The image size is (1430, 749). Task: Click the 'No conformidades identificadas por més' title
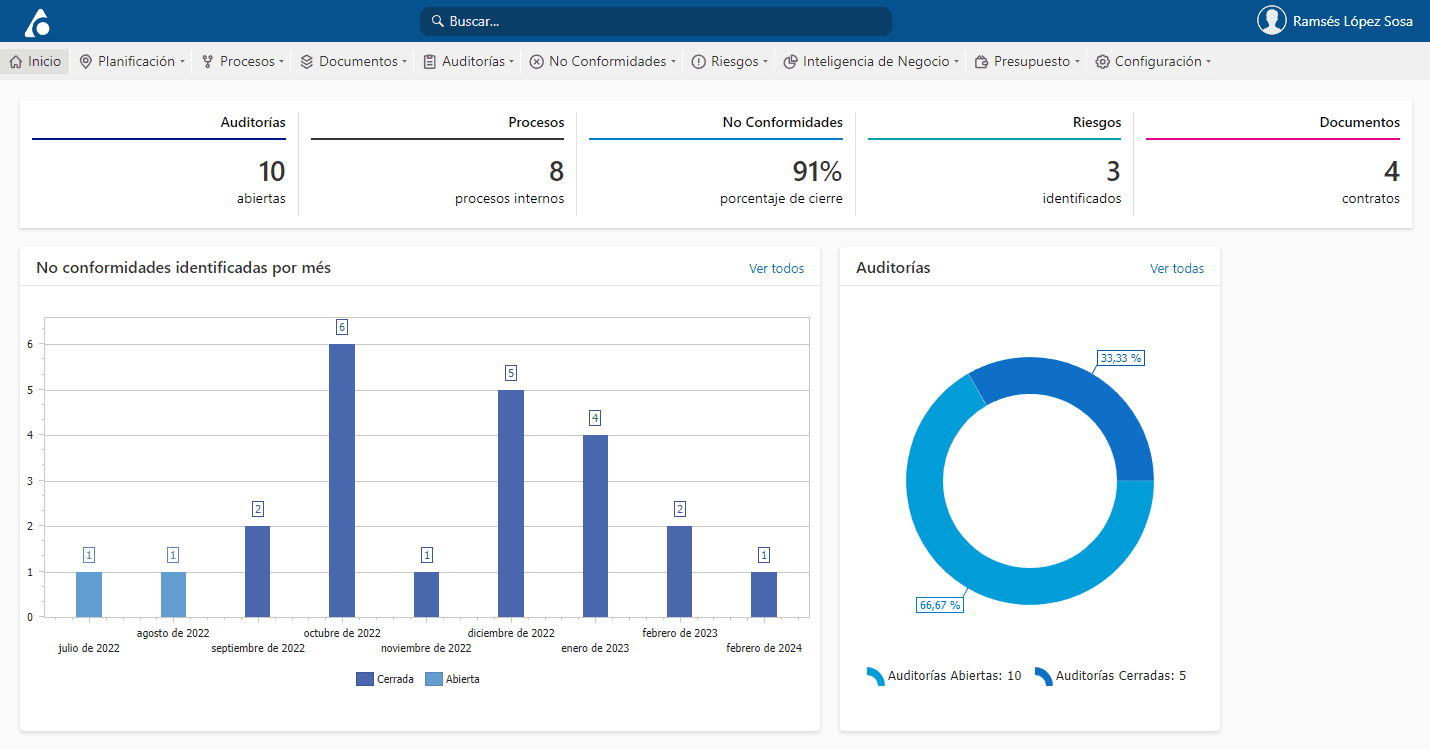click(184, 268)
